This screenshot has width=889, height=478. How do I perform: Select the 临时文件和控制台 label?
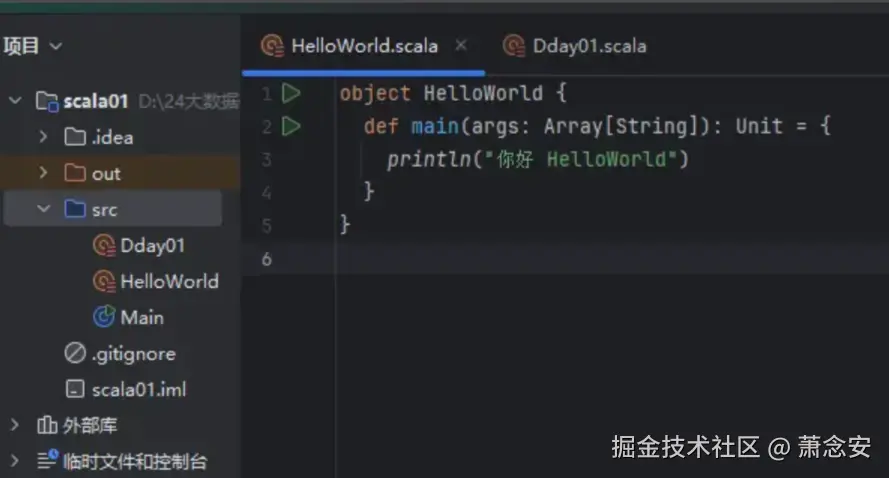tap(135, 461)
